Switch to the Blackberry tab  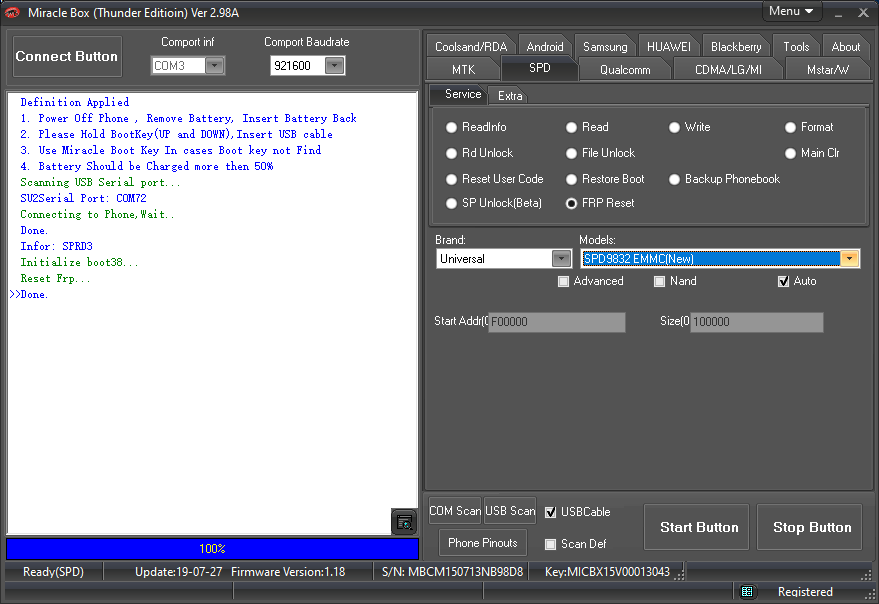(736, 47)
